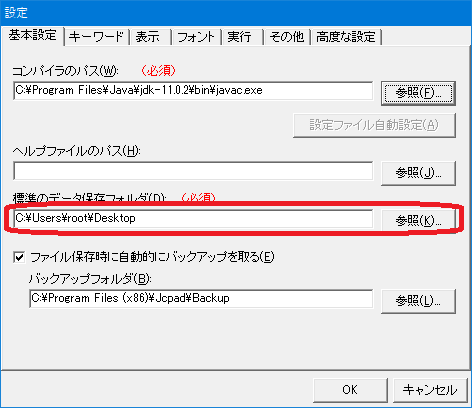Image resolution: width=472 pixels, height=408 pixels.
Task: Confirm settings with OK button
Action: [350, 390]
